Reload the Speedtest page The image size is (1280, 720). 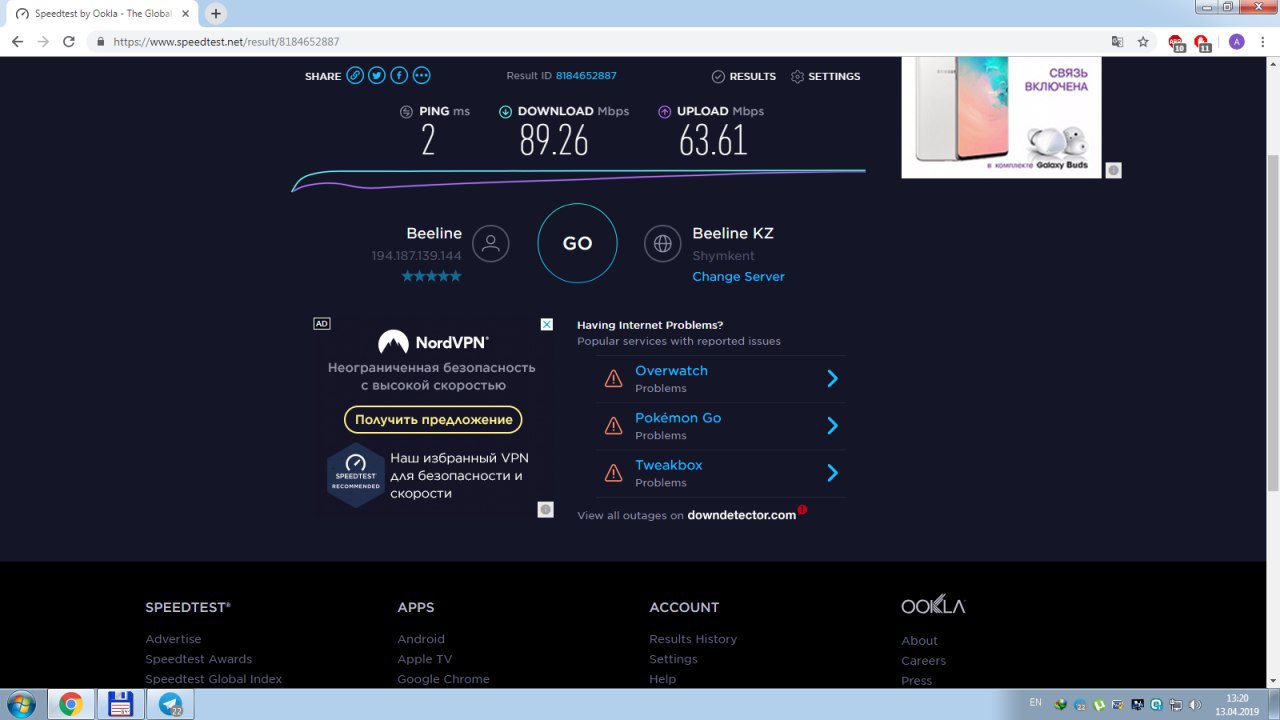pos(69,42)
